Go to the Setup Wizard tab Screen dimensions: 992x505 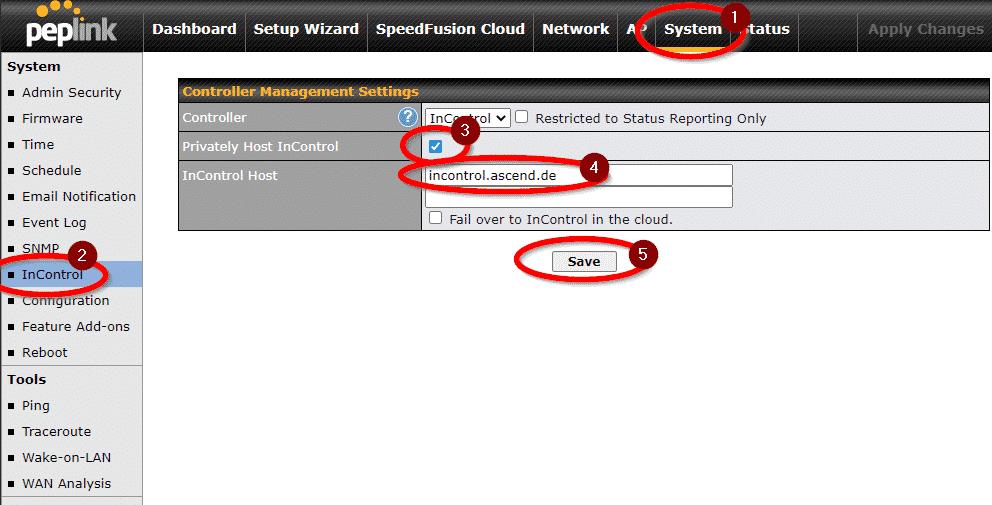(x=306, y=29)
